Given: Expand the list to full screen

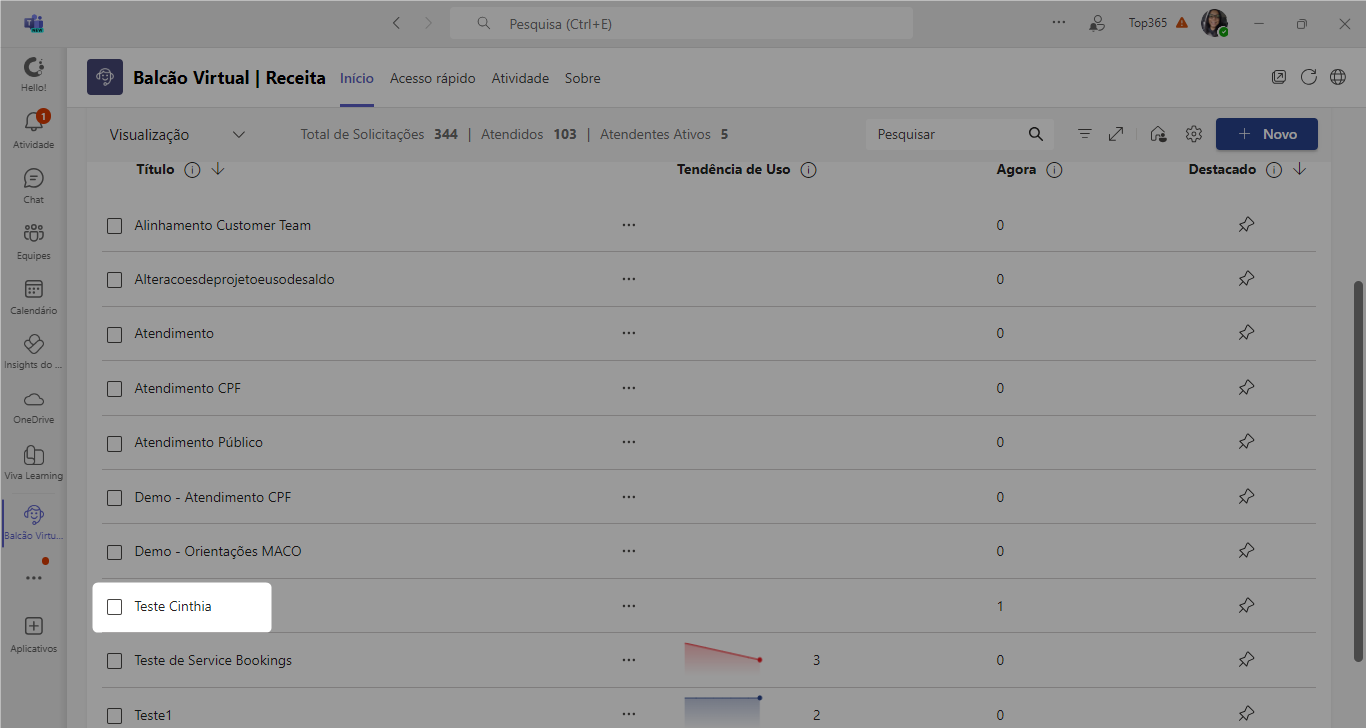Looking at the screenshot, I should [x=1116, y=134].
